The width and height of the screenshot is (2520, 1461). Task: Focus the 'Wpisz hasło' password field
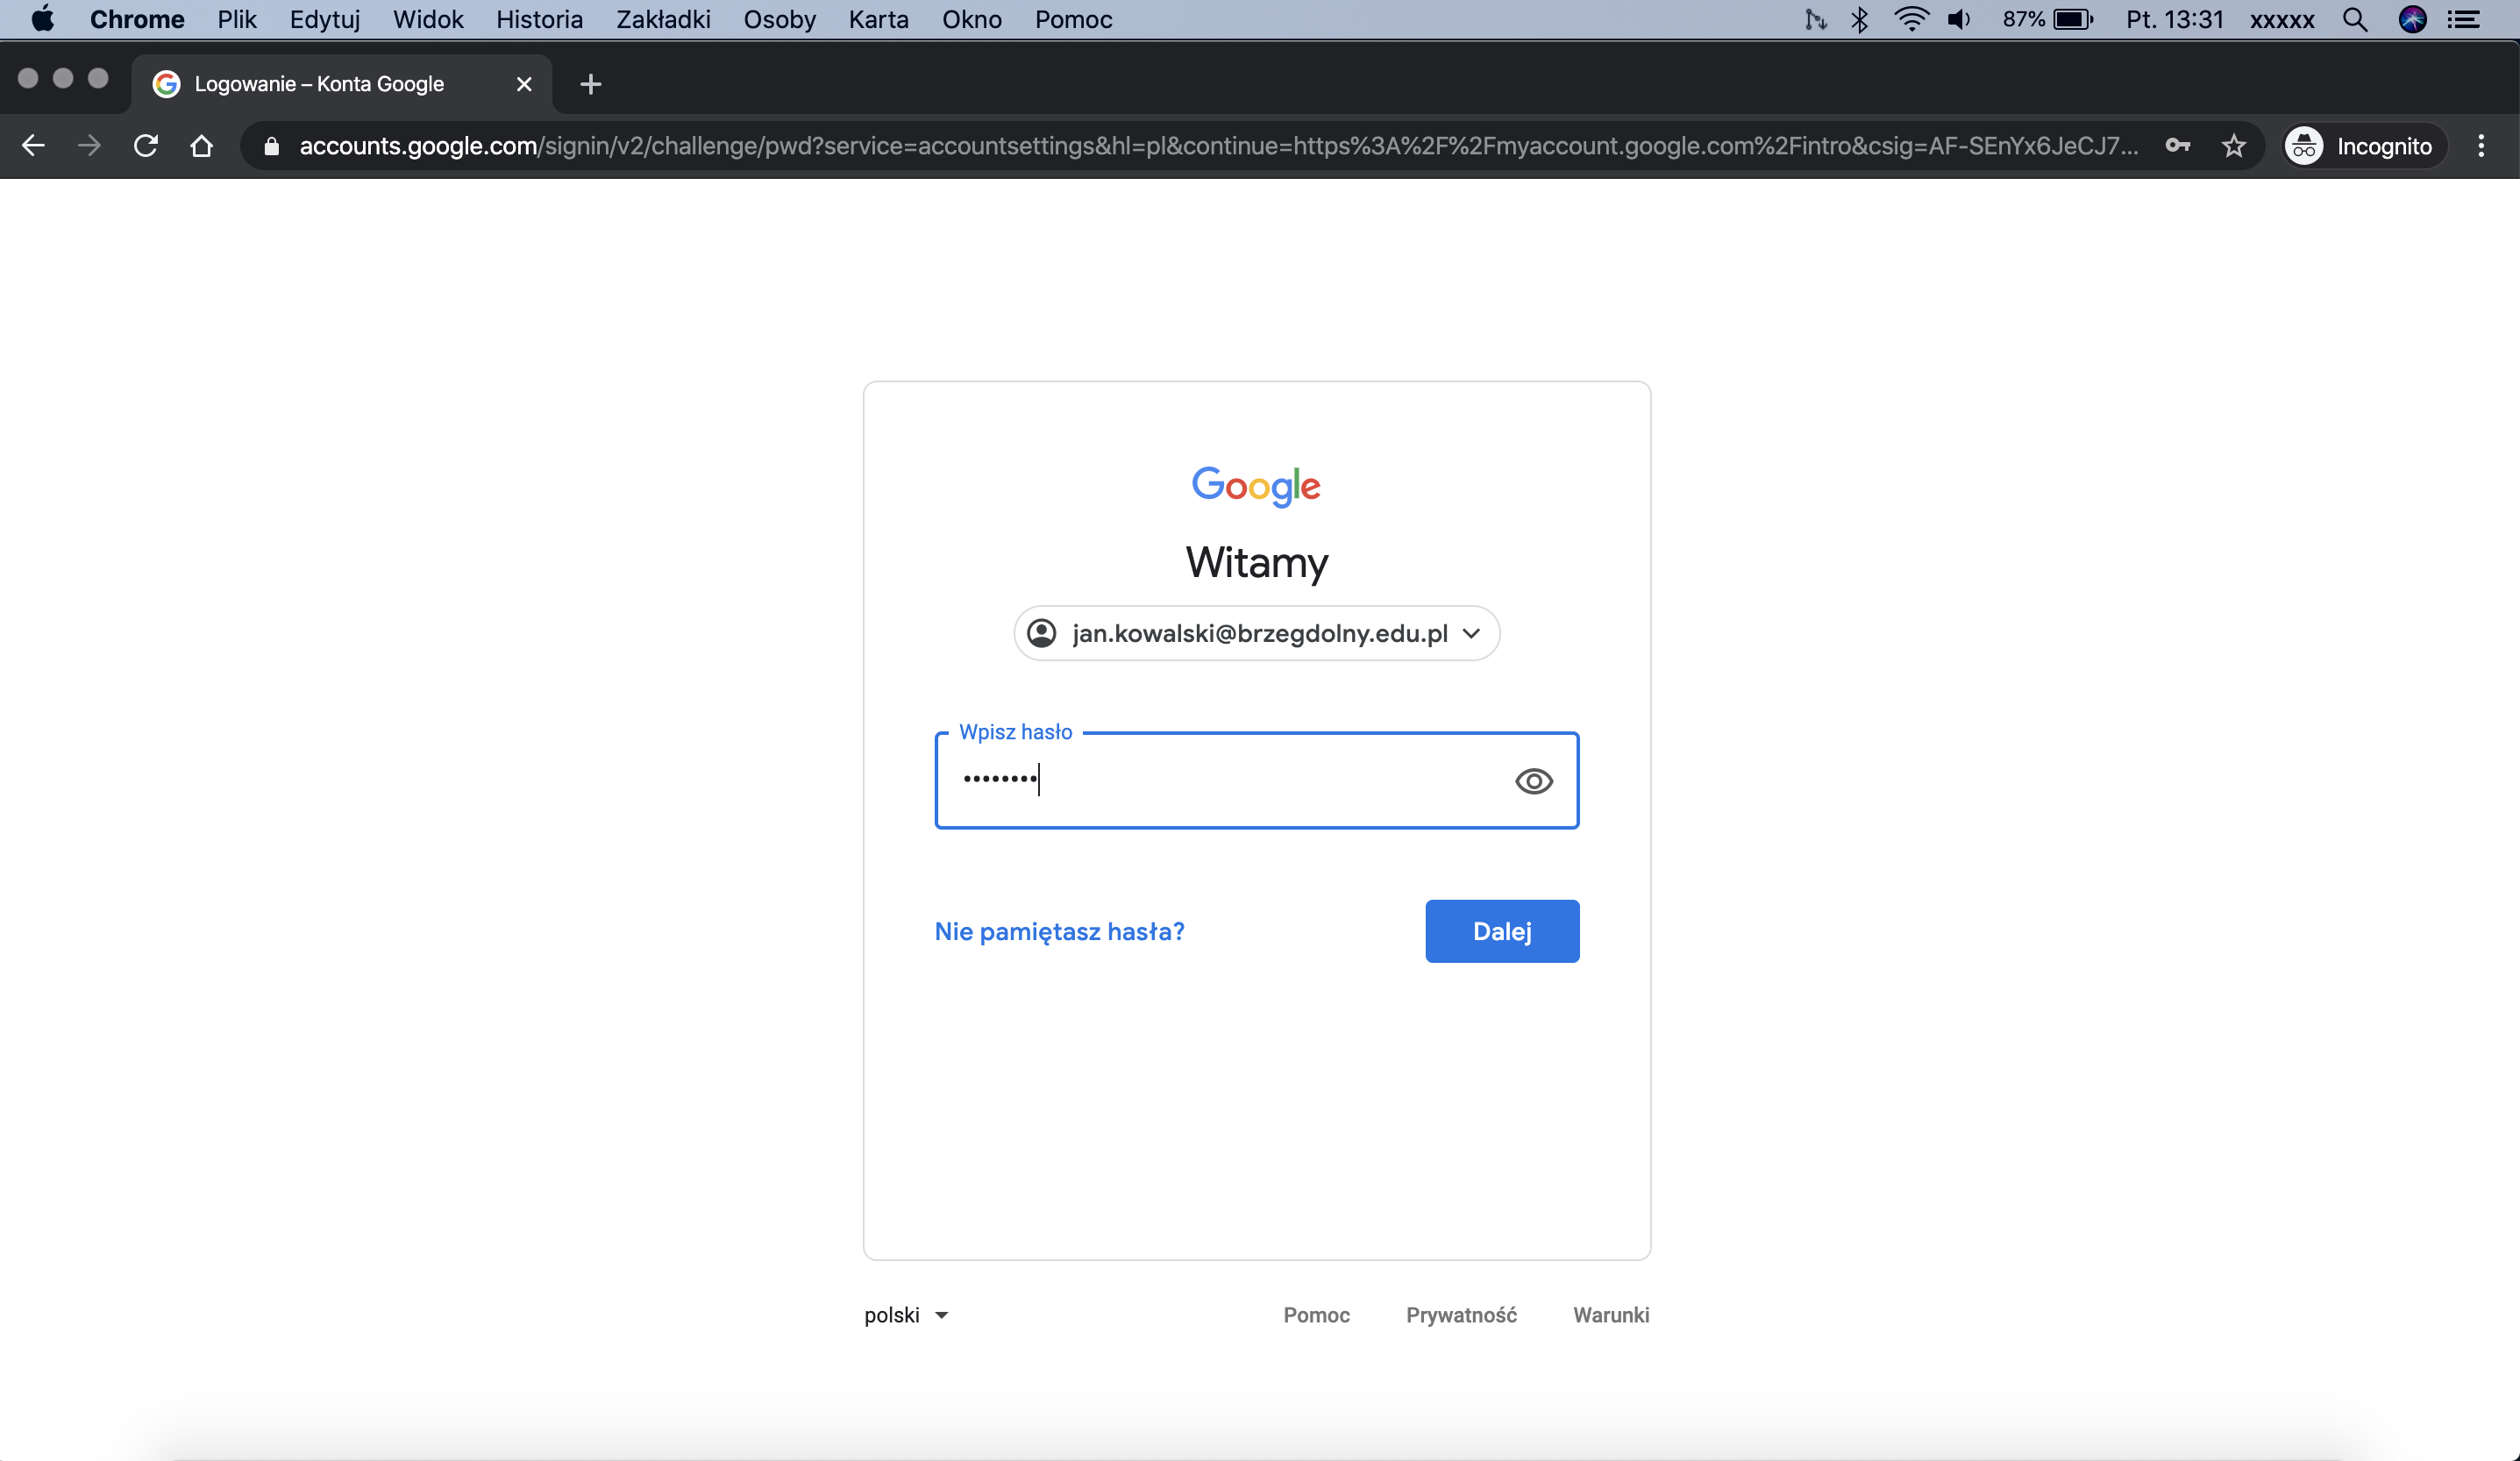1256,780
